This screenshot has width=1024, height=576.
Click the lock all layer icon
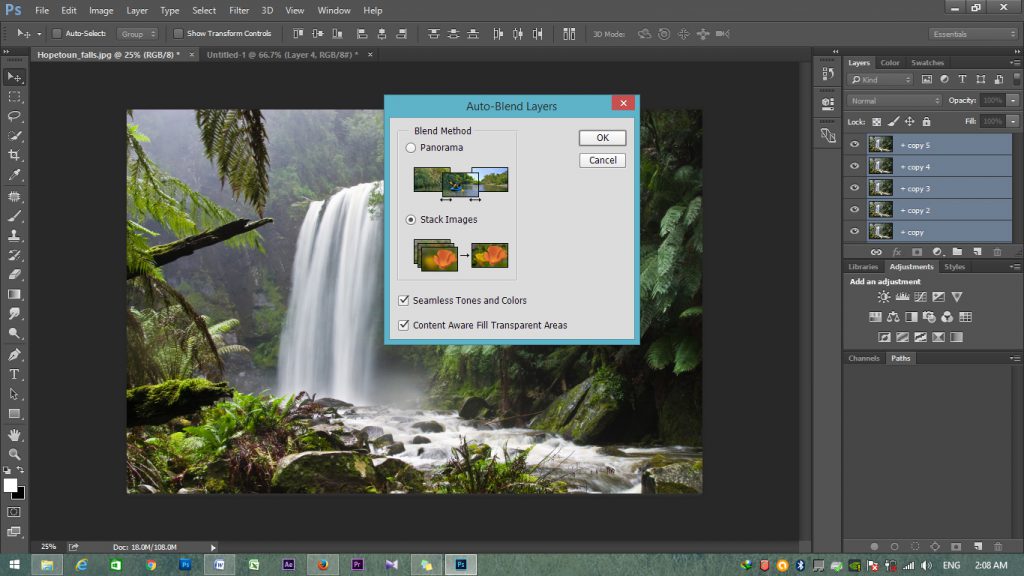926,121
